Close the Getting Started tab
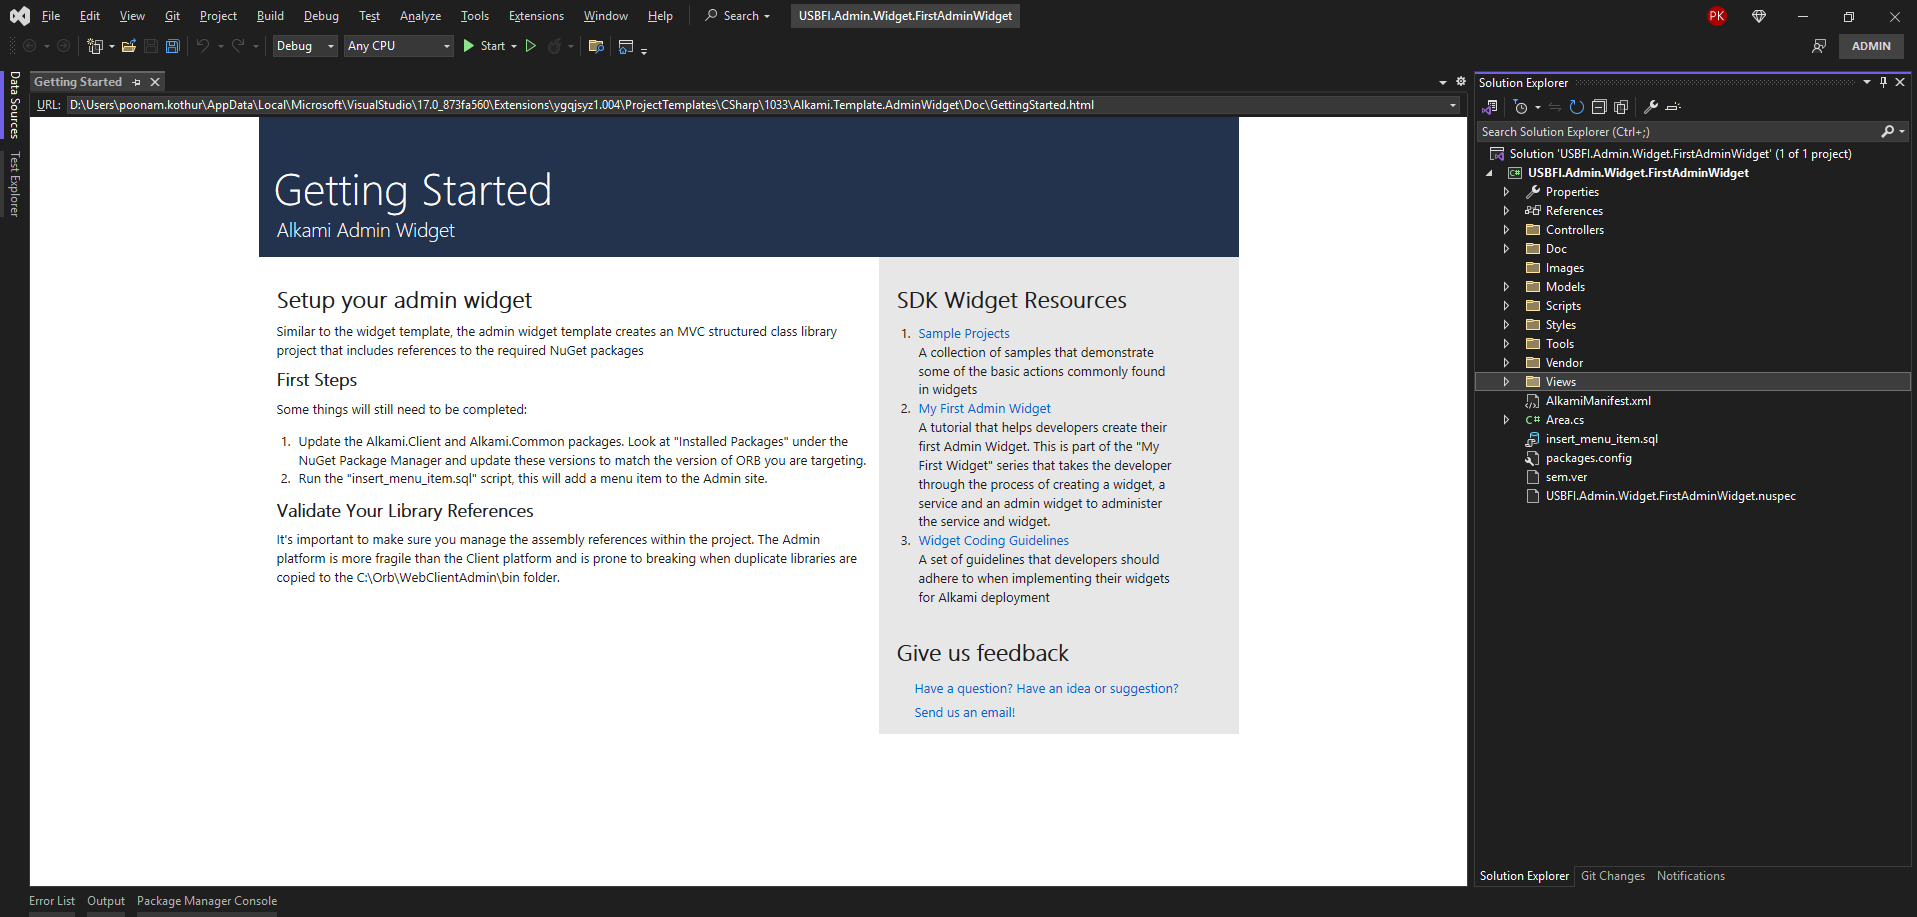1917x917 pixels. tap(155, 82)
